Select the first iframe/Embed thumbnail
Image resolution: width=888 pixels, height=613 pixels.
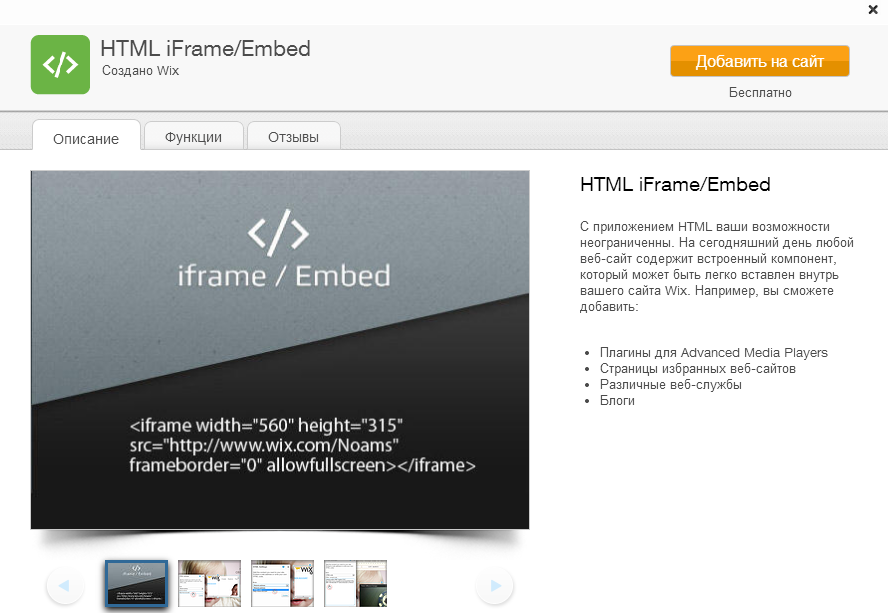pos(136,584)
